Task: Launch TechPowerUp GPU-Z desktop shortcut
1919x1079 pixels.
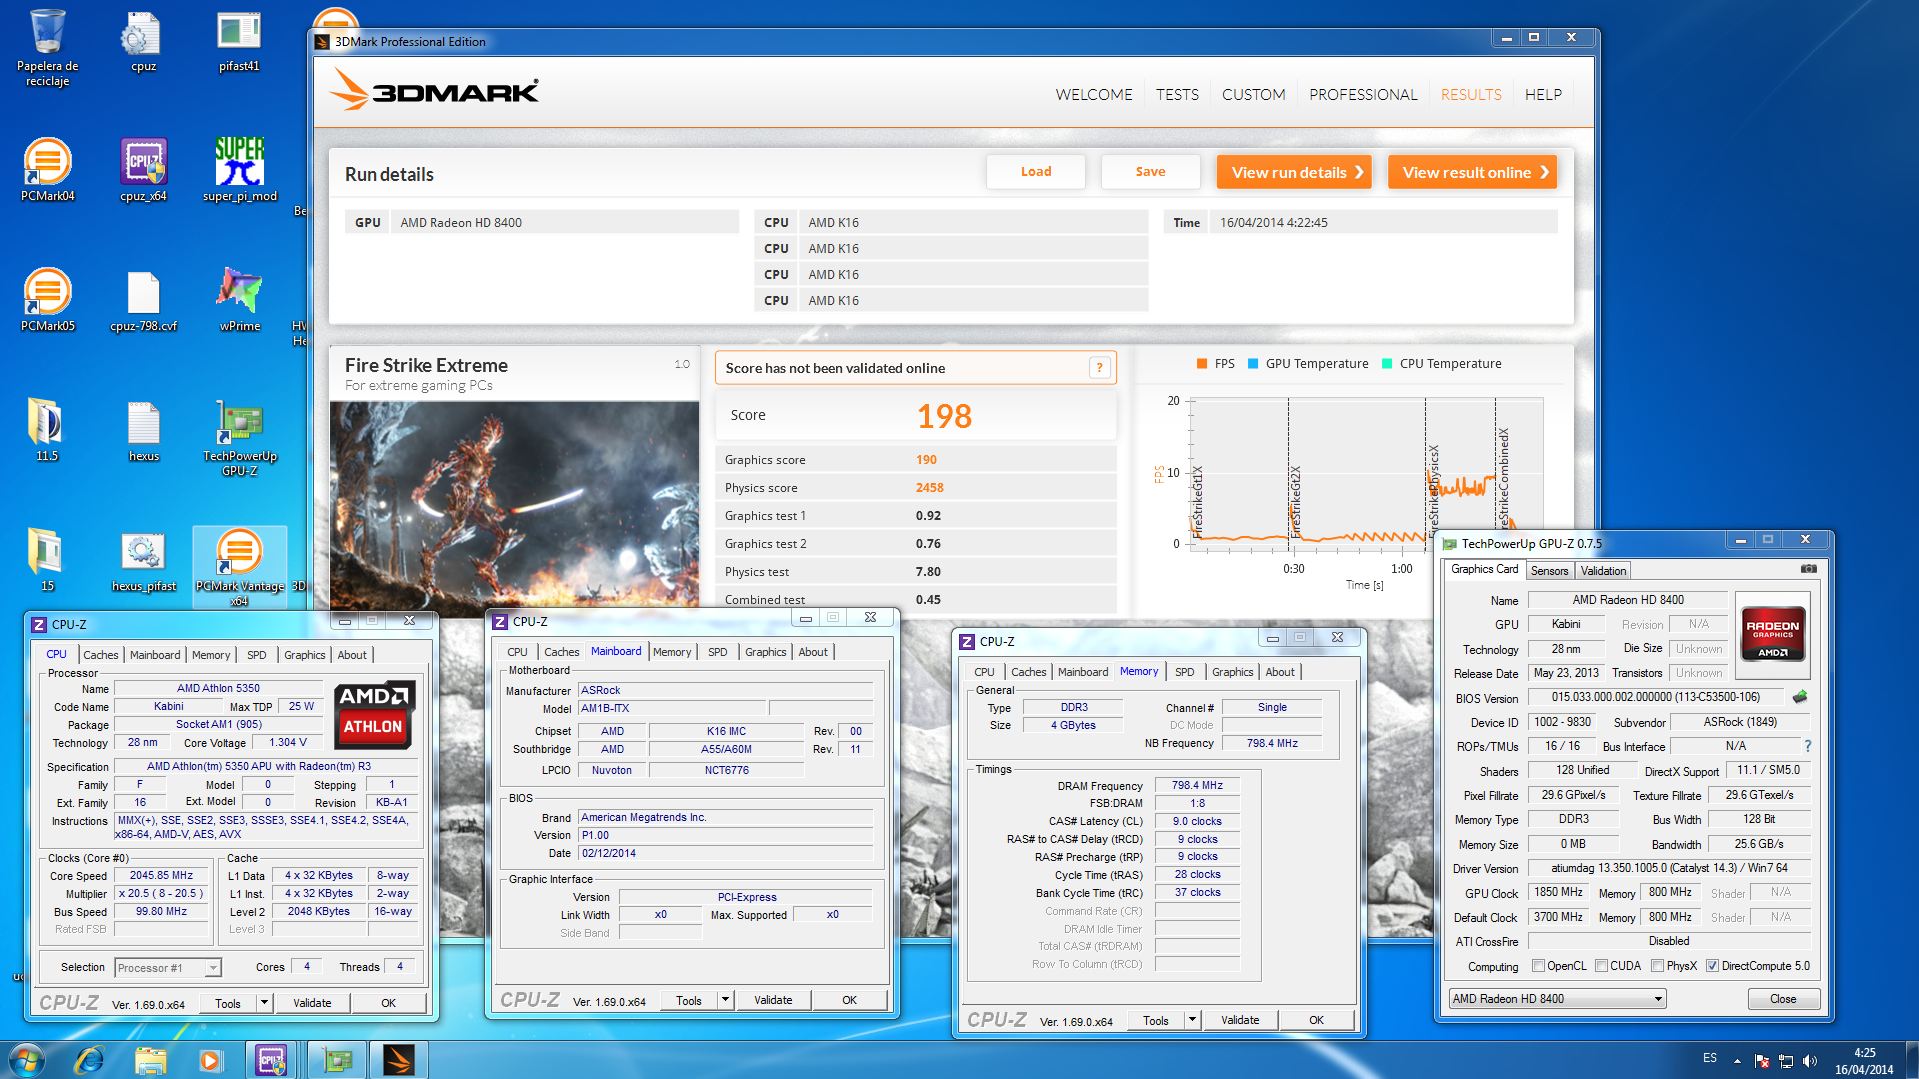Action: pos(239,437)
